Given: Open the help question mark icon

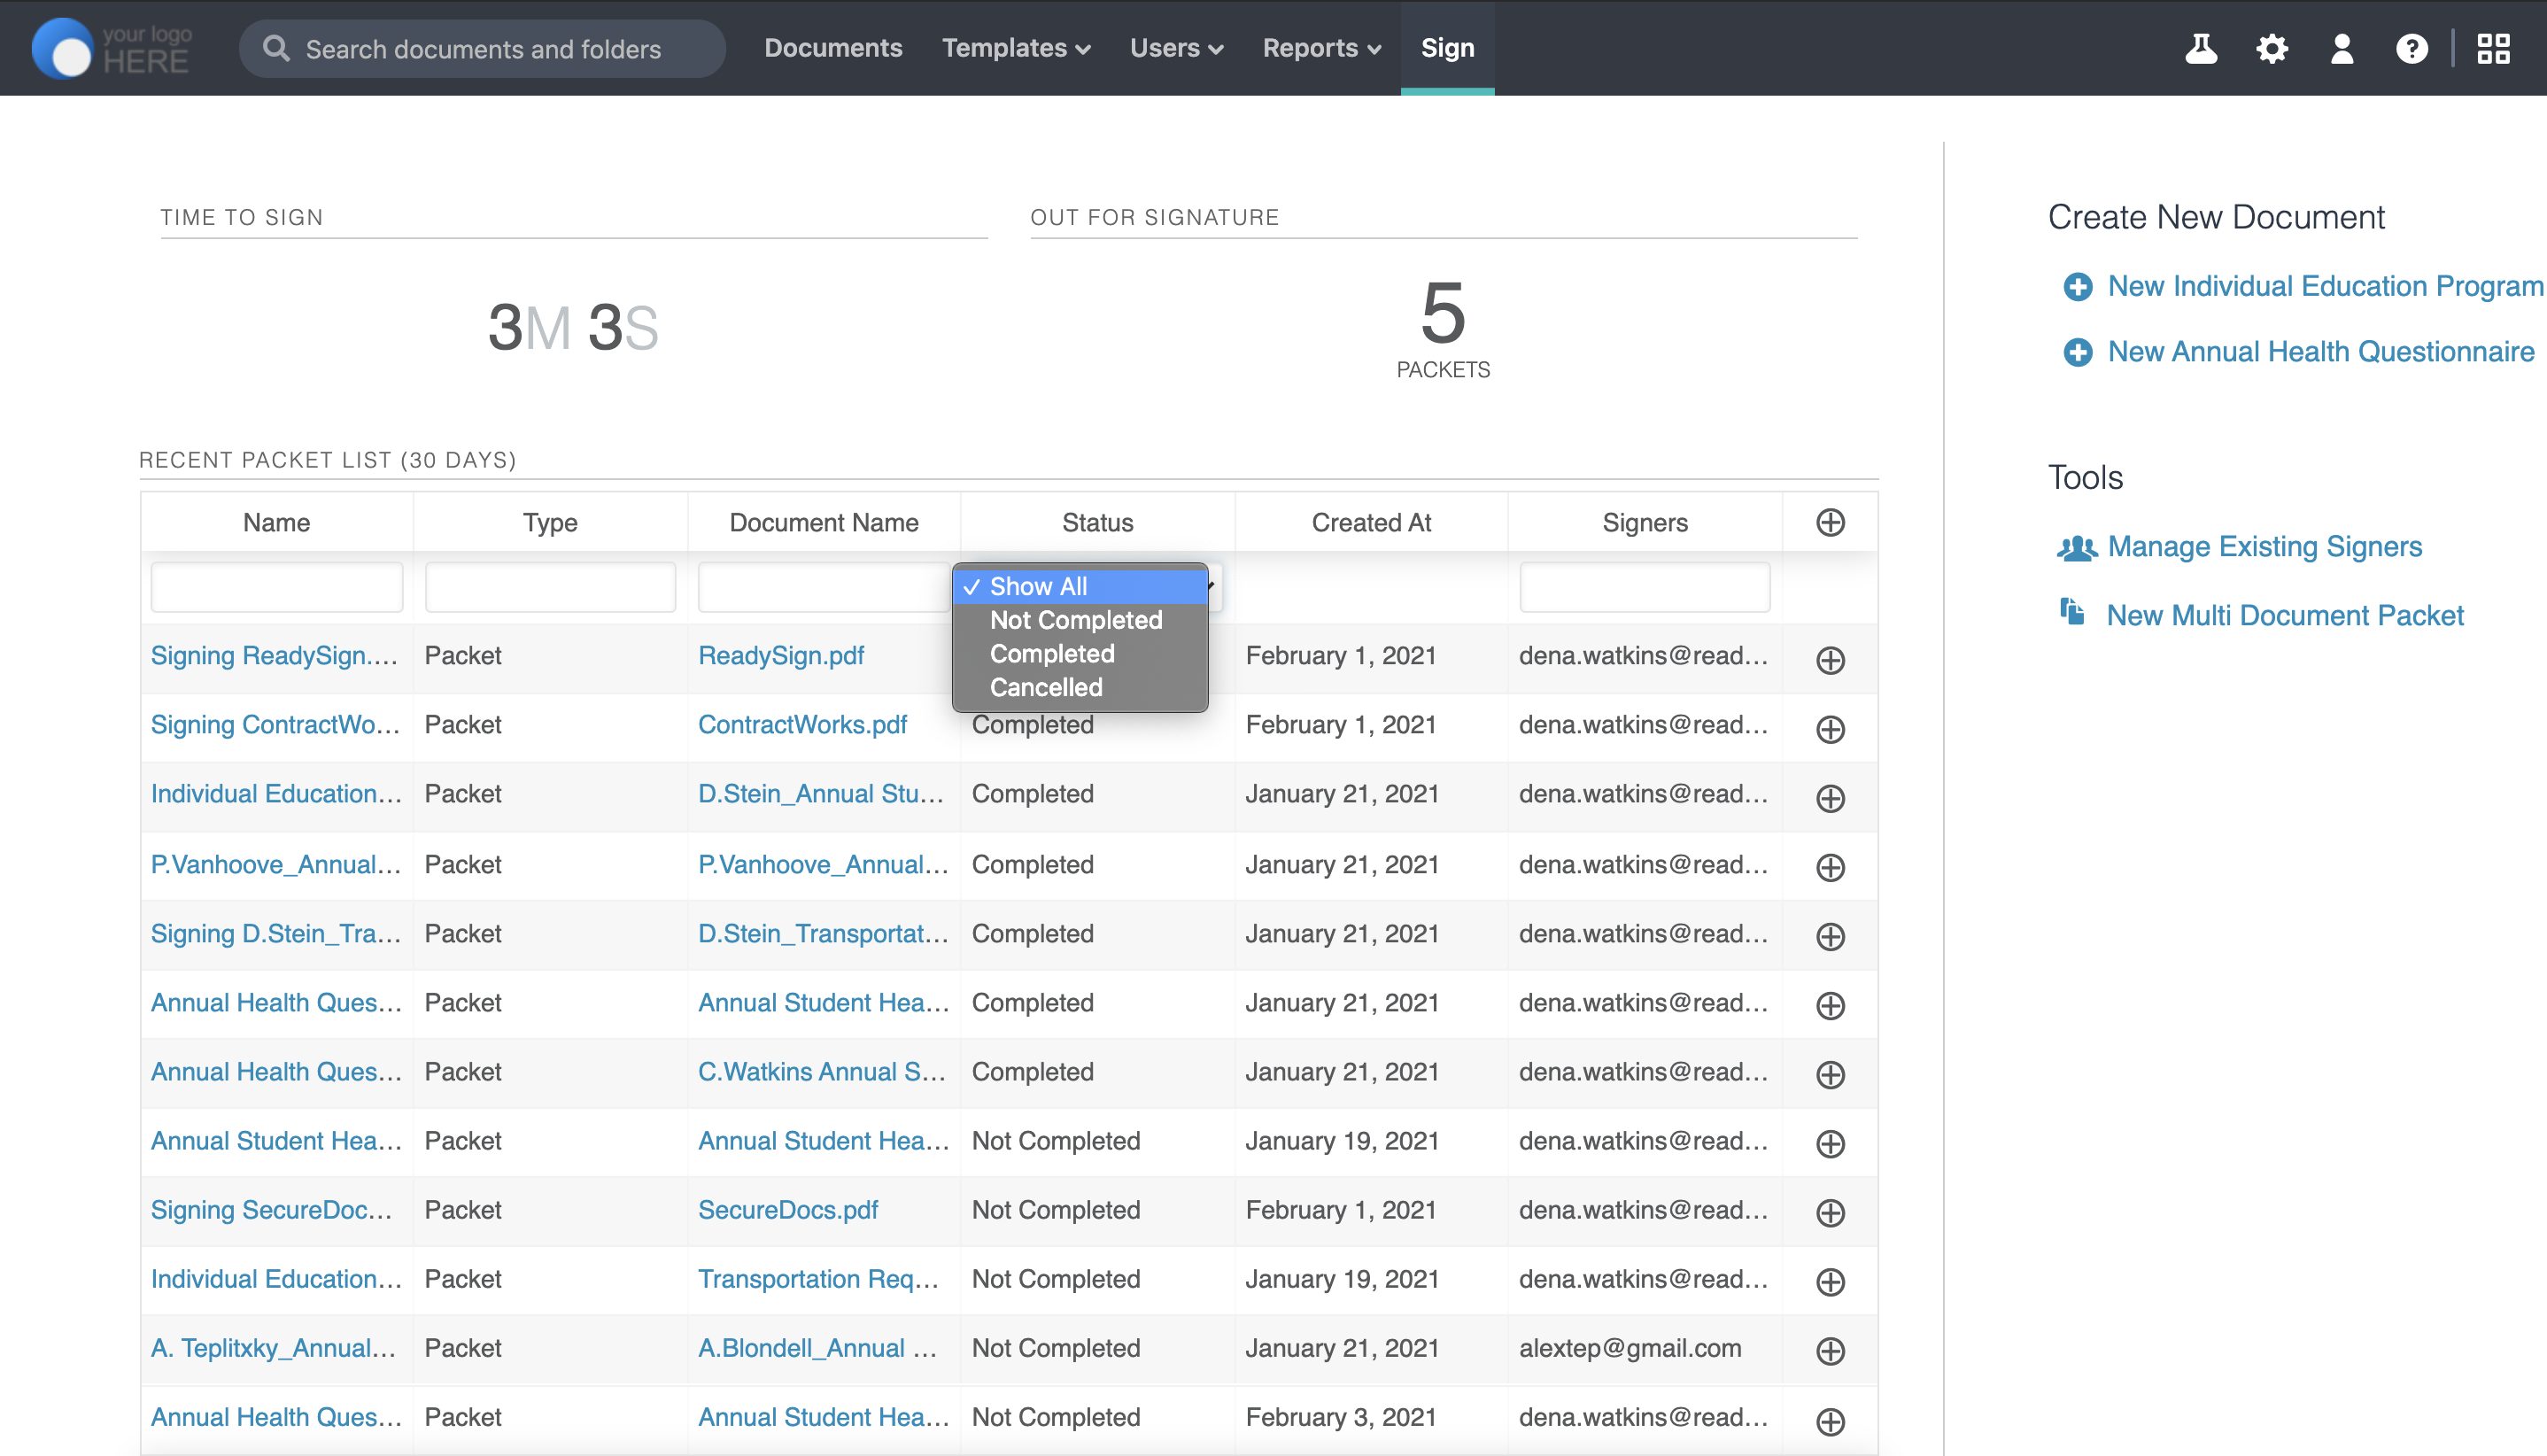Looking at the screenshot, I should 2412,48.
